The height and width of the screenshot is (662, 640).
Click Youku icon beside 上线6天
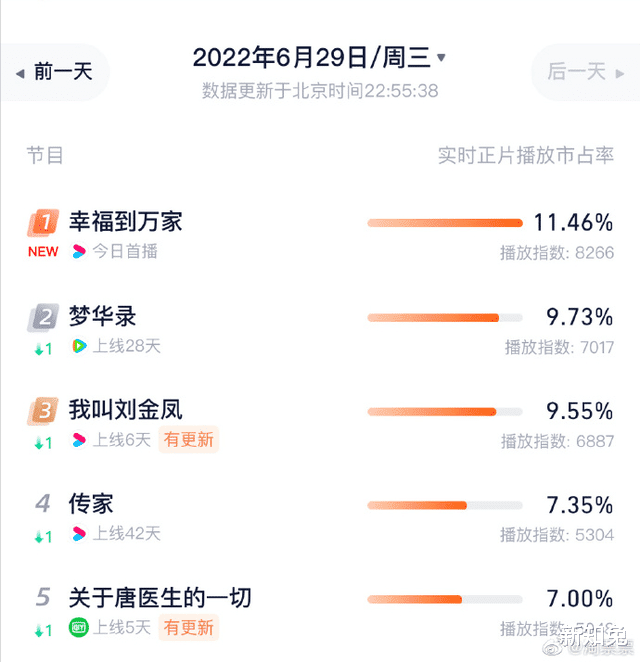click(80, 440)
